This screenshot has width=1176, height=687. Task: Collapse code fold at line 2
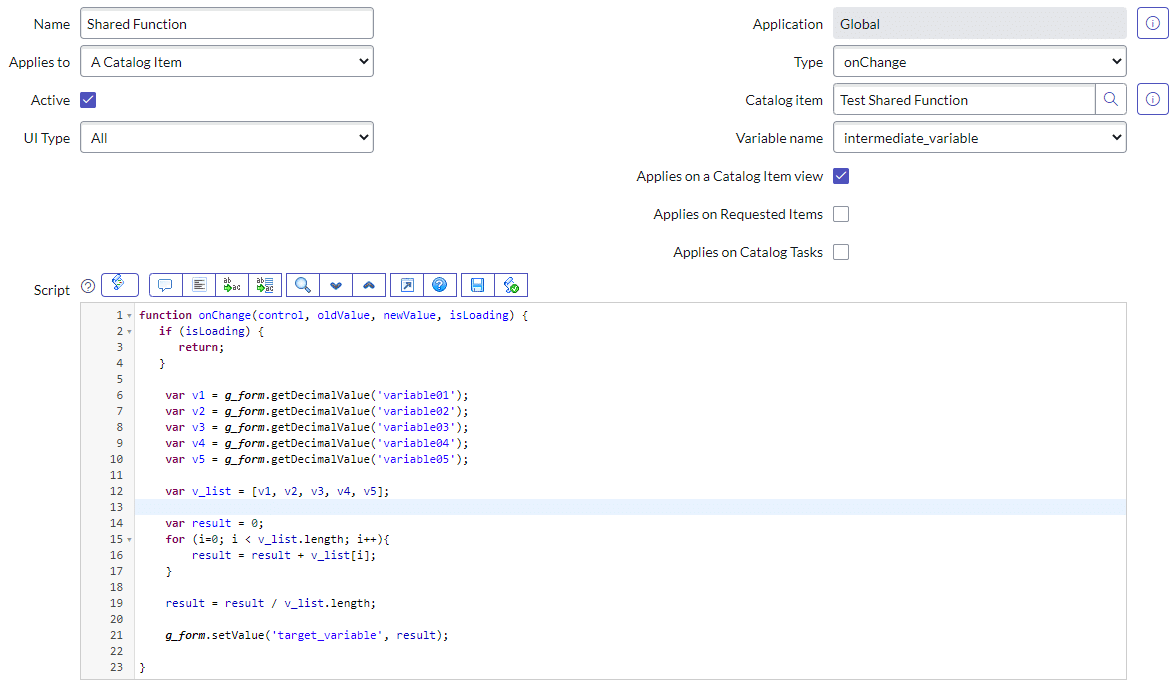(x=129, y=332)
